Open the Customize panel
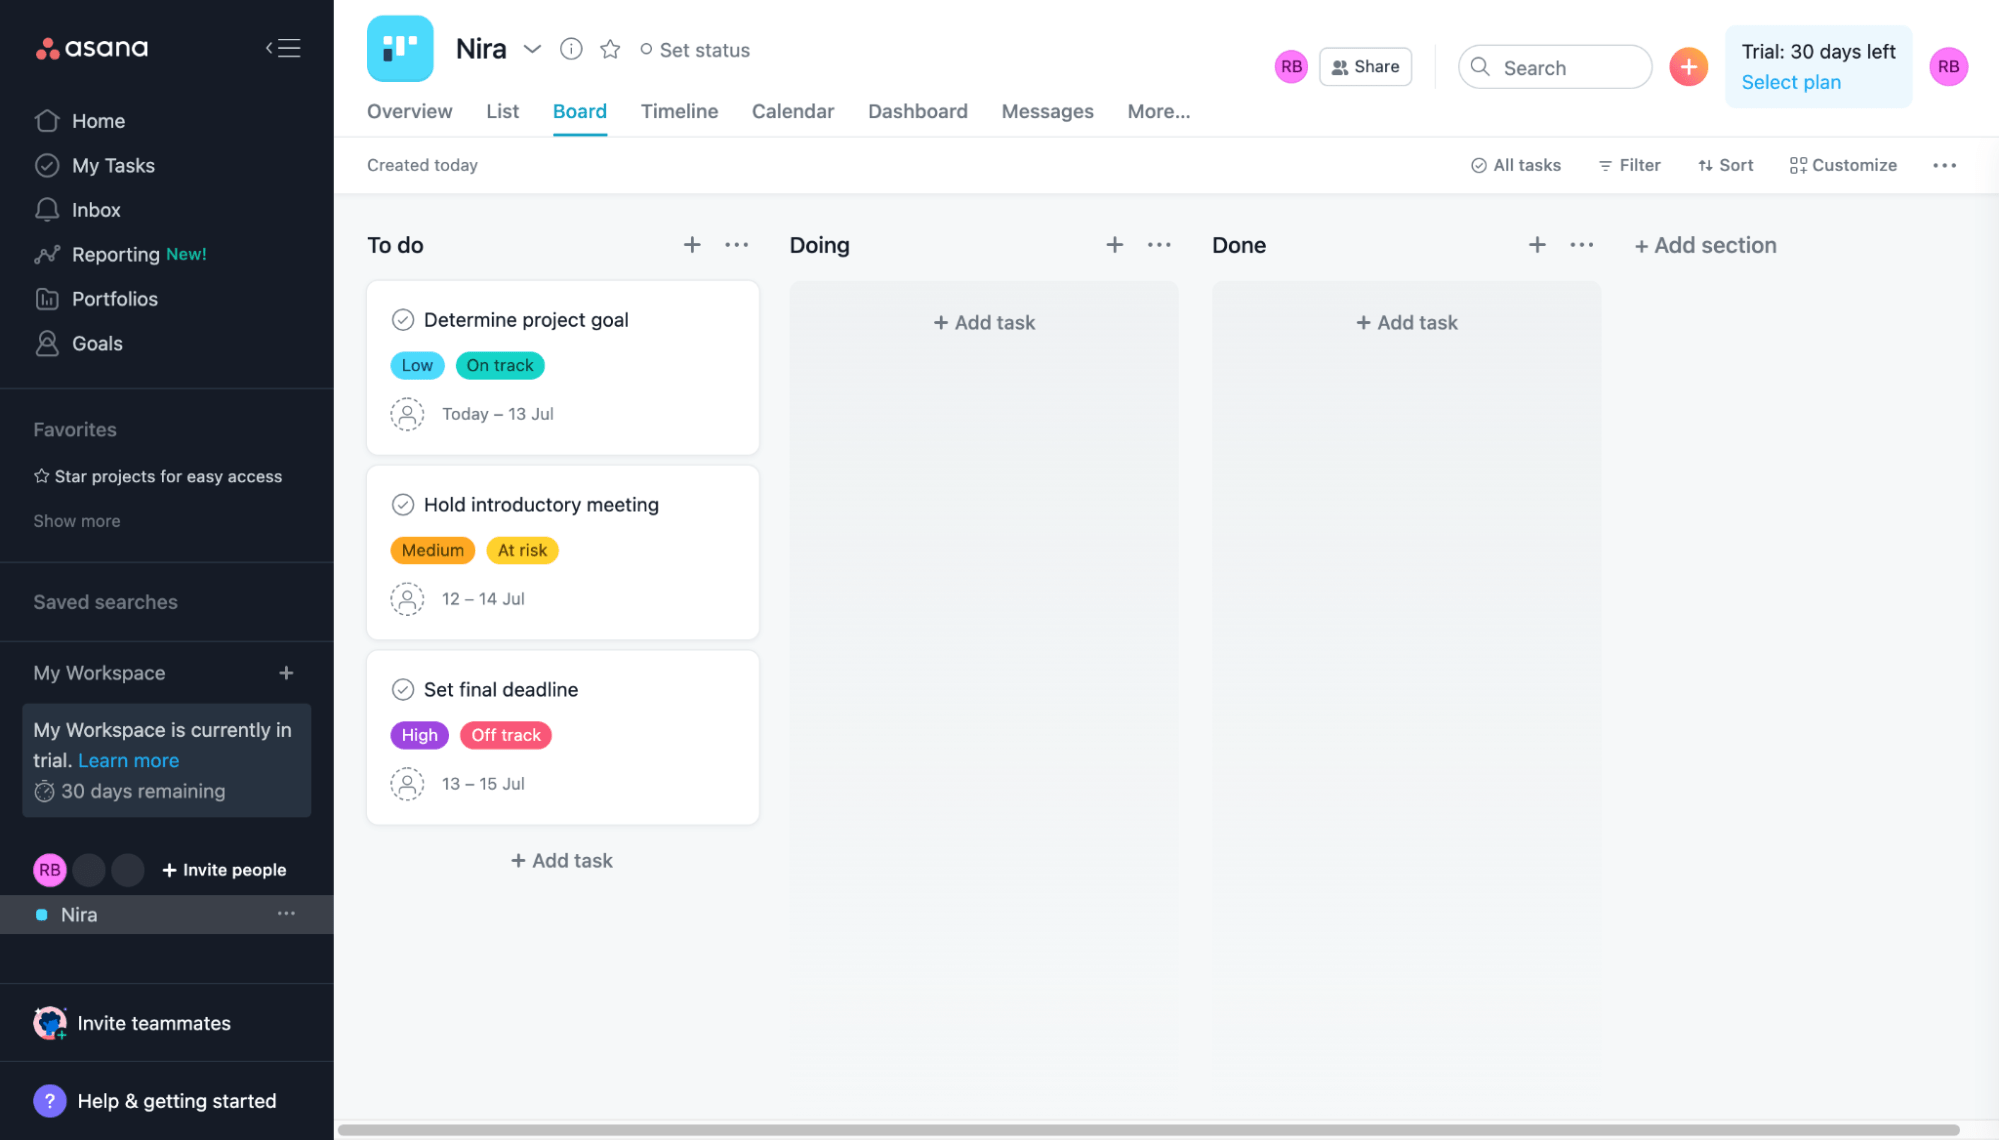 pos(1843,166)
